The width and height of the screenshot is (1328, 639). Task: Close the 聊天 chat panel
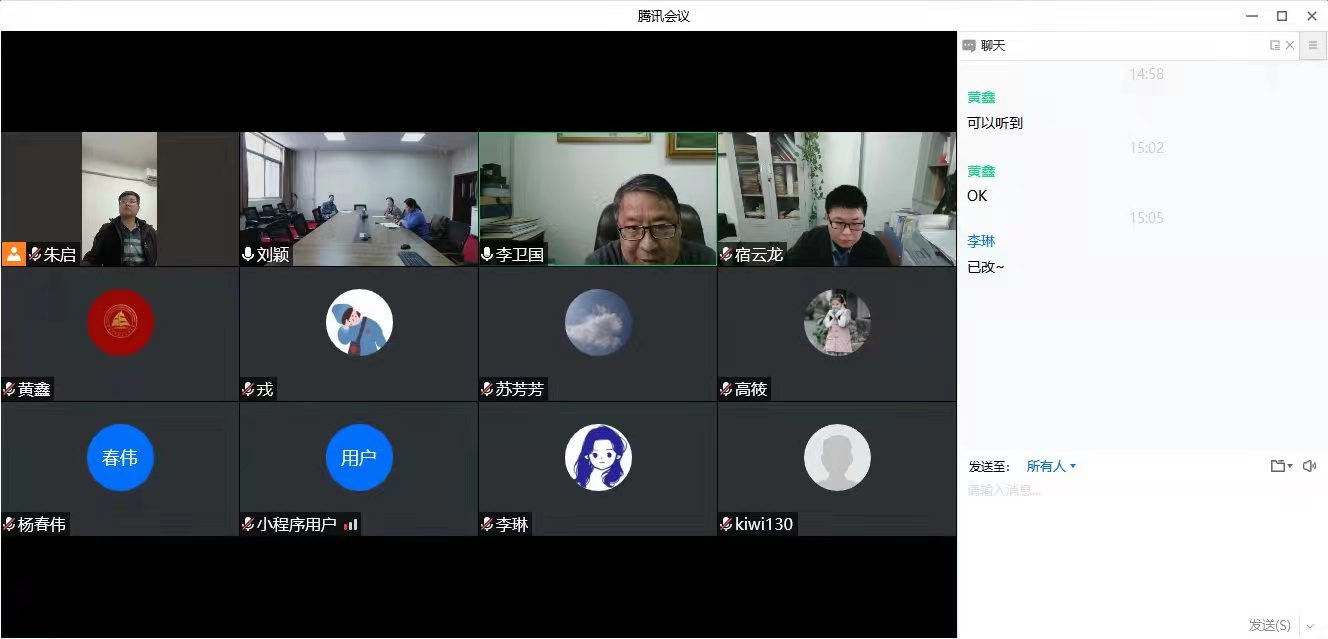click(1290, 45)
